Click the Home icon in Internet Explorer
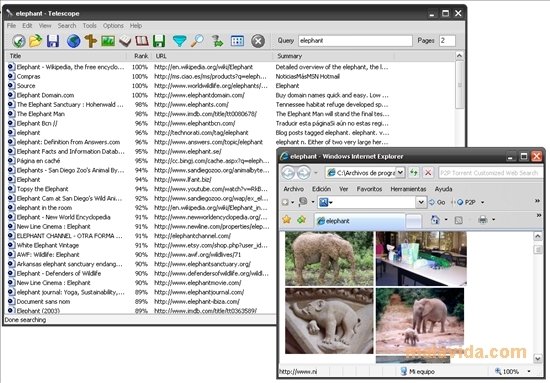 (435, 220)
